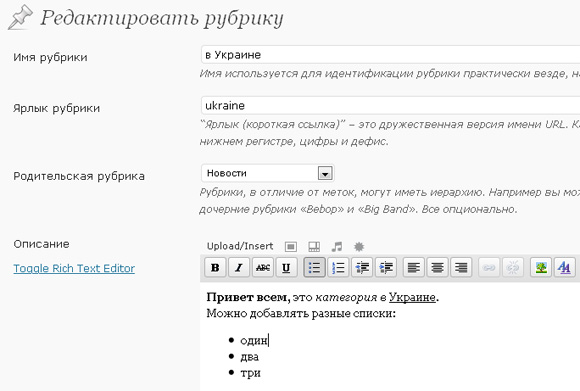The height and width of the screenshot is (391, 580).
Task: Click the underlined word Украине in editor
Action: point(412,297)
